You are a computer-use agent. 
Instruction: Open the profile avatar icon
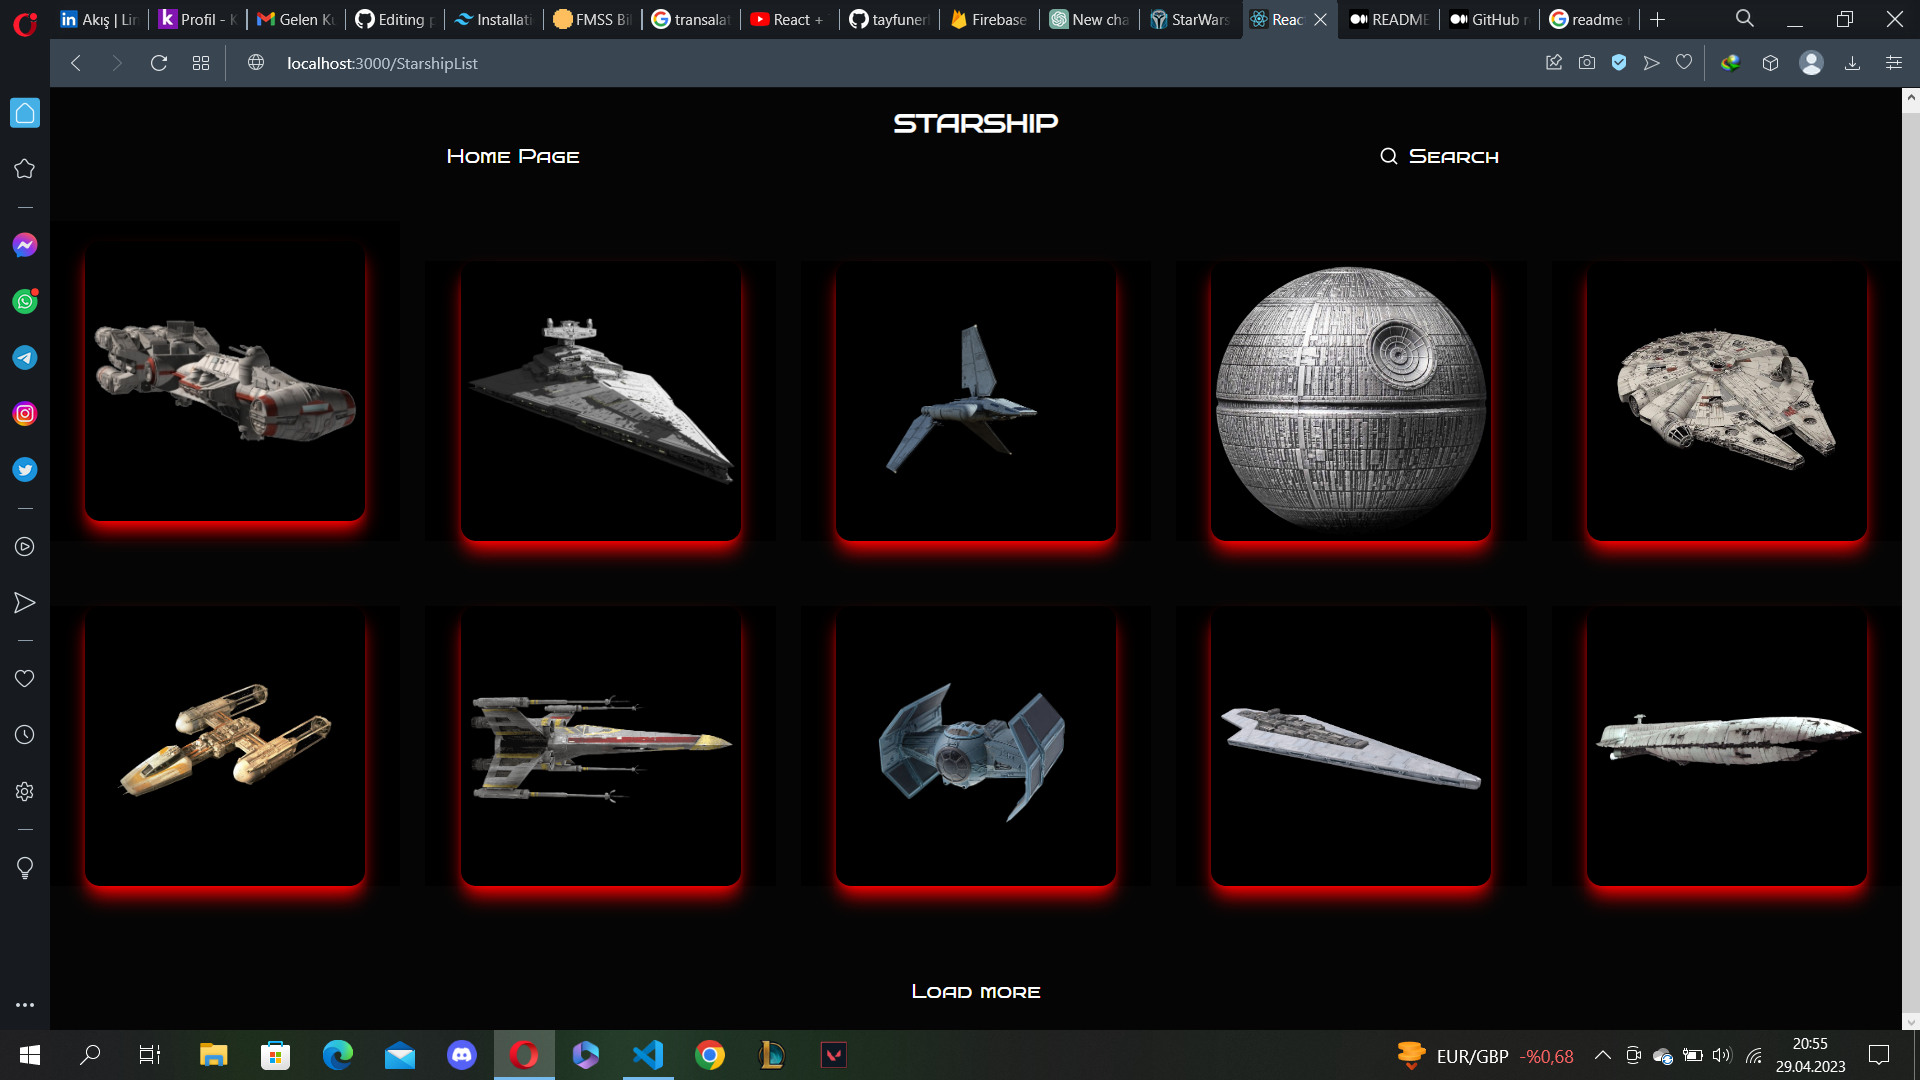pos(1811,63)
